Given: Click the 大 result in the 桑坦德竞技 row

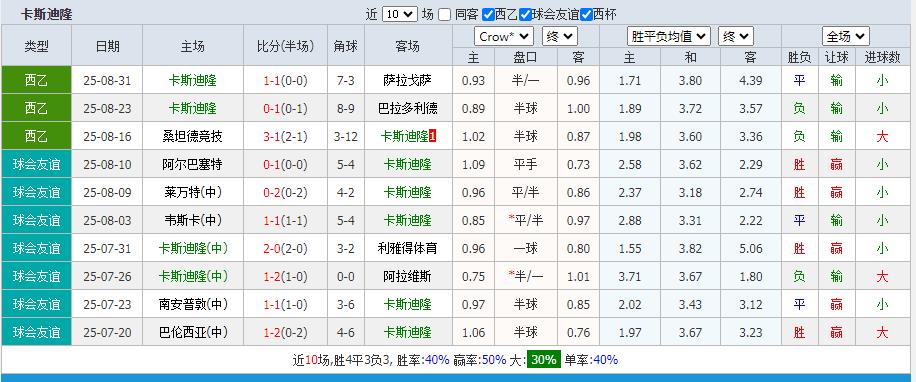Looking at the screenshot, I should click(882, 136).
